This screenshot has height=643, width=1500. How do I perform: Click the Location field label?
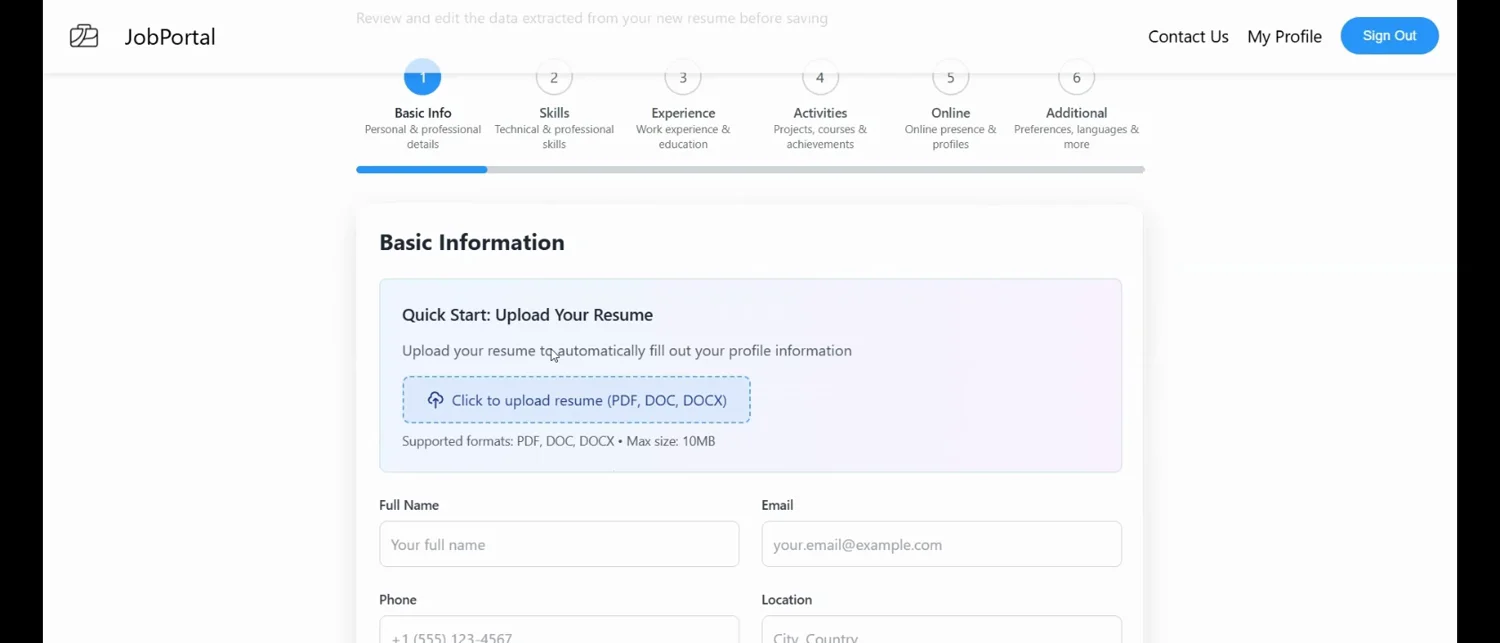coord(787,600)
